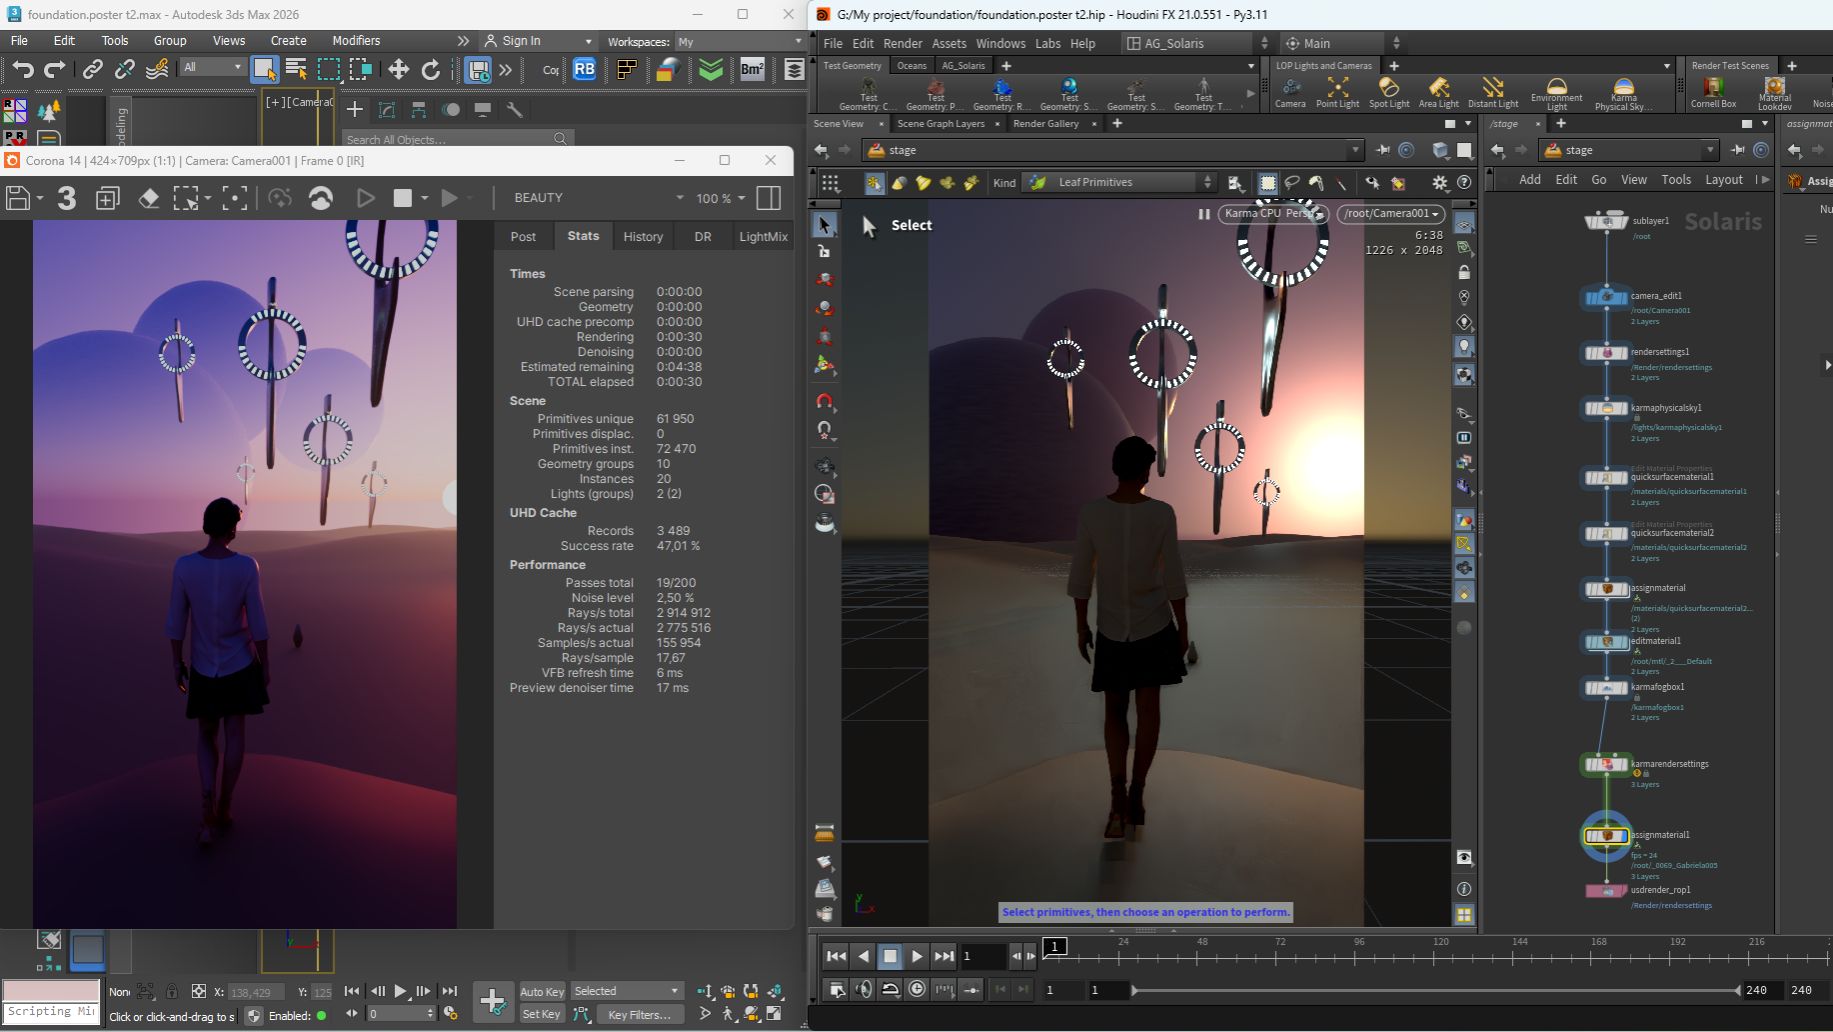Toggle the green Enabled indicator in 3ds Max
Viewport: 1833px width, 1032px height.
tap(320, 1016)
